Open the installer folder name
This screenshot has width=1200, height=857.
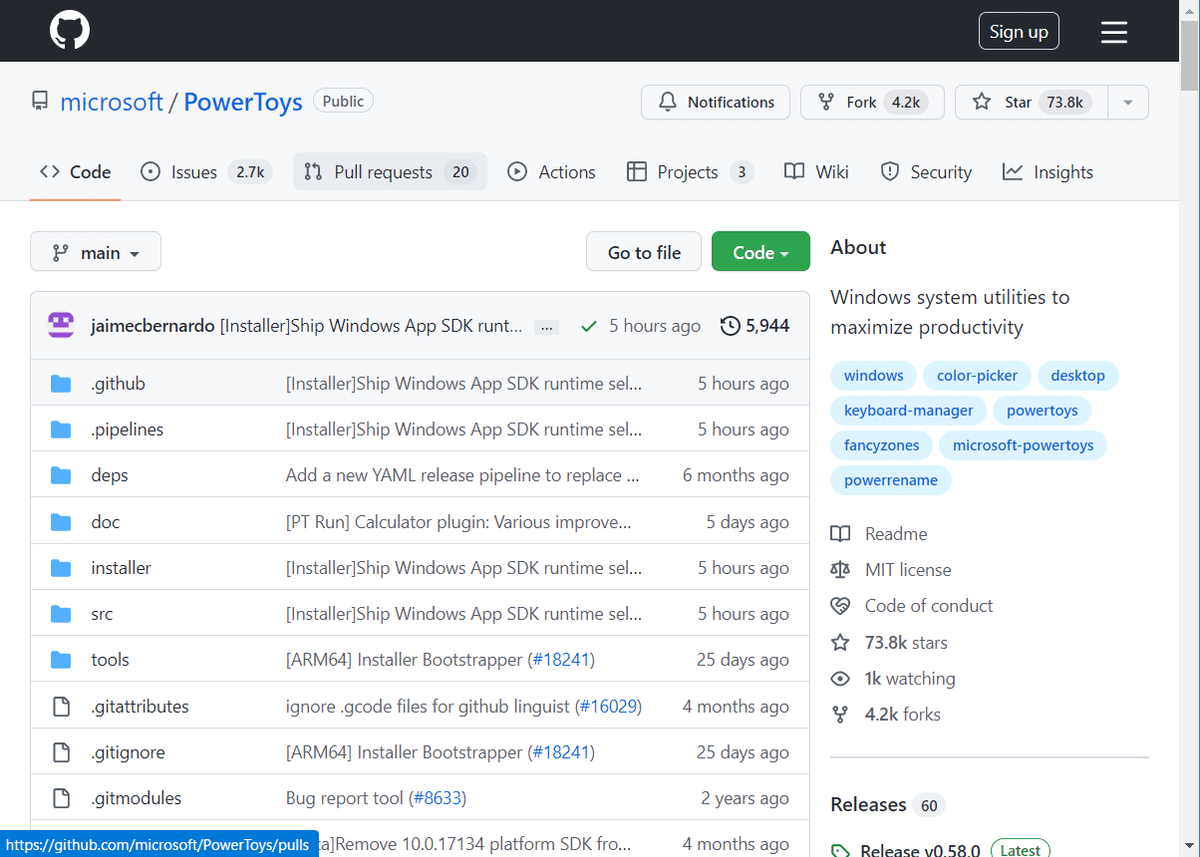[x=121, y=567]
